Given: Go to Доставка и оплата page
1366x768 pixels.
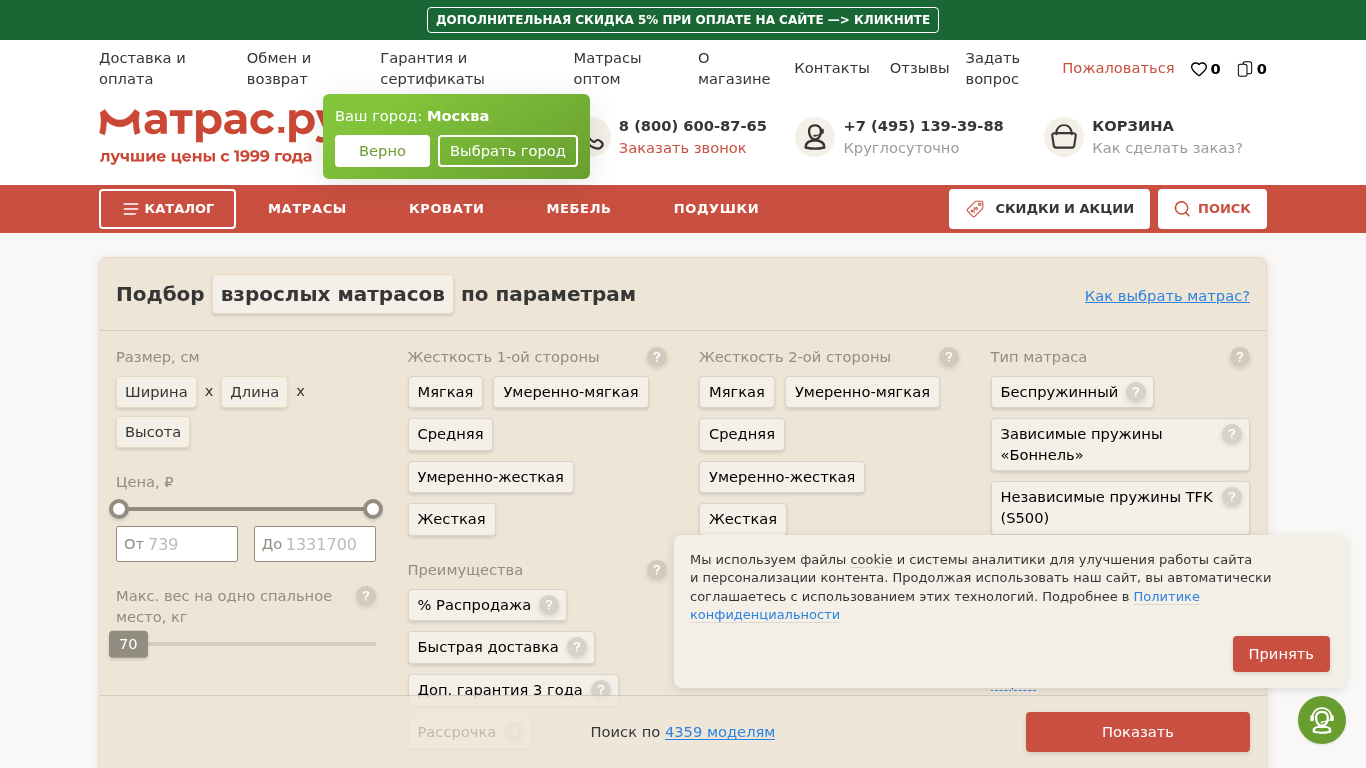Looking at the screenshot, I should [142, 68].
